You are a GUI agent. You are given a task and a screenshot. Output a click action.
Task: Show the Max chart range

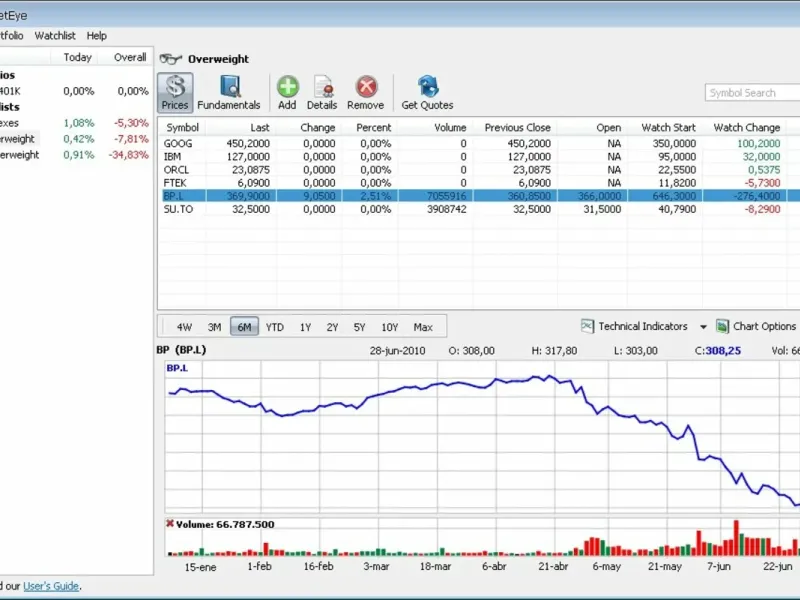pyautogui.click(x=423, y=327)
